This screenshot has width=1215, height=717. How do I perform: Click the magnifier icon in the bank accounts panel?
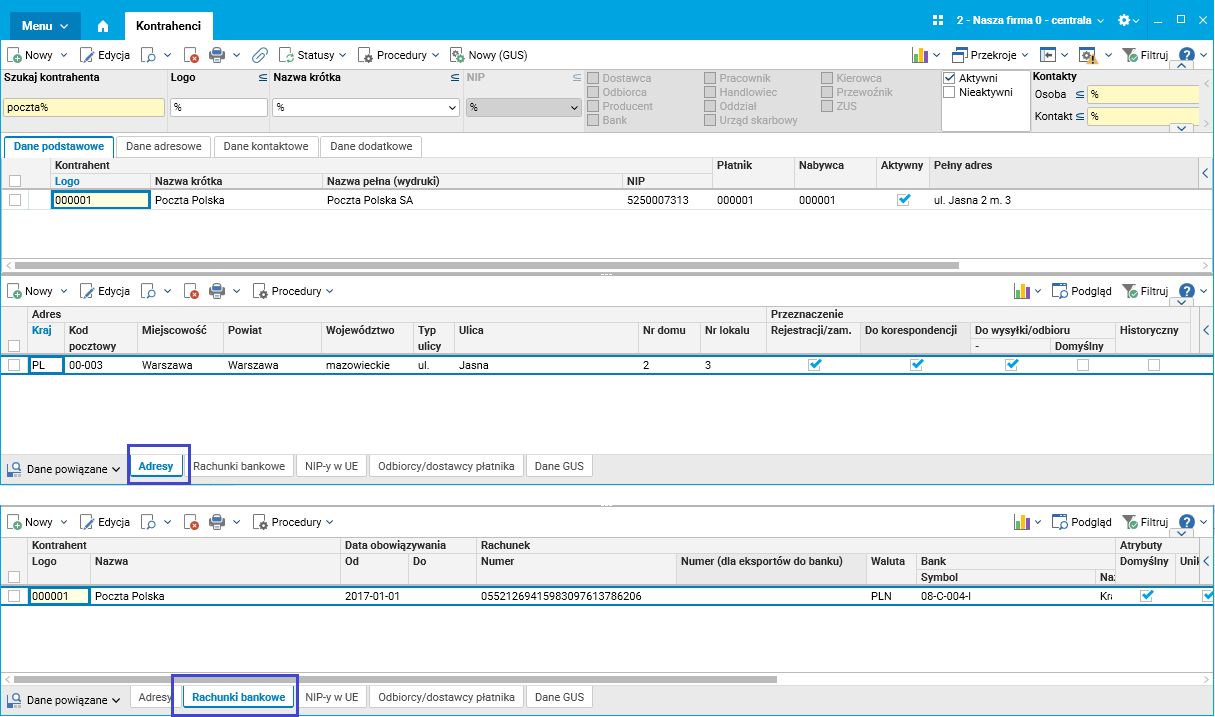click(147, 522)
